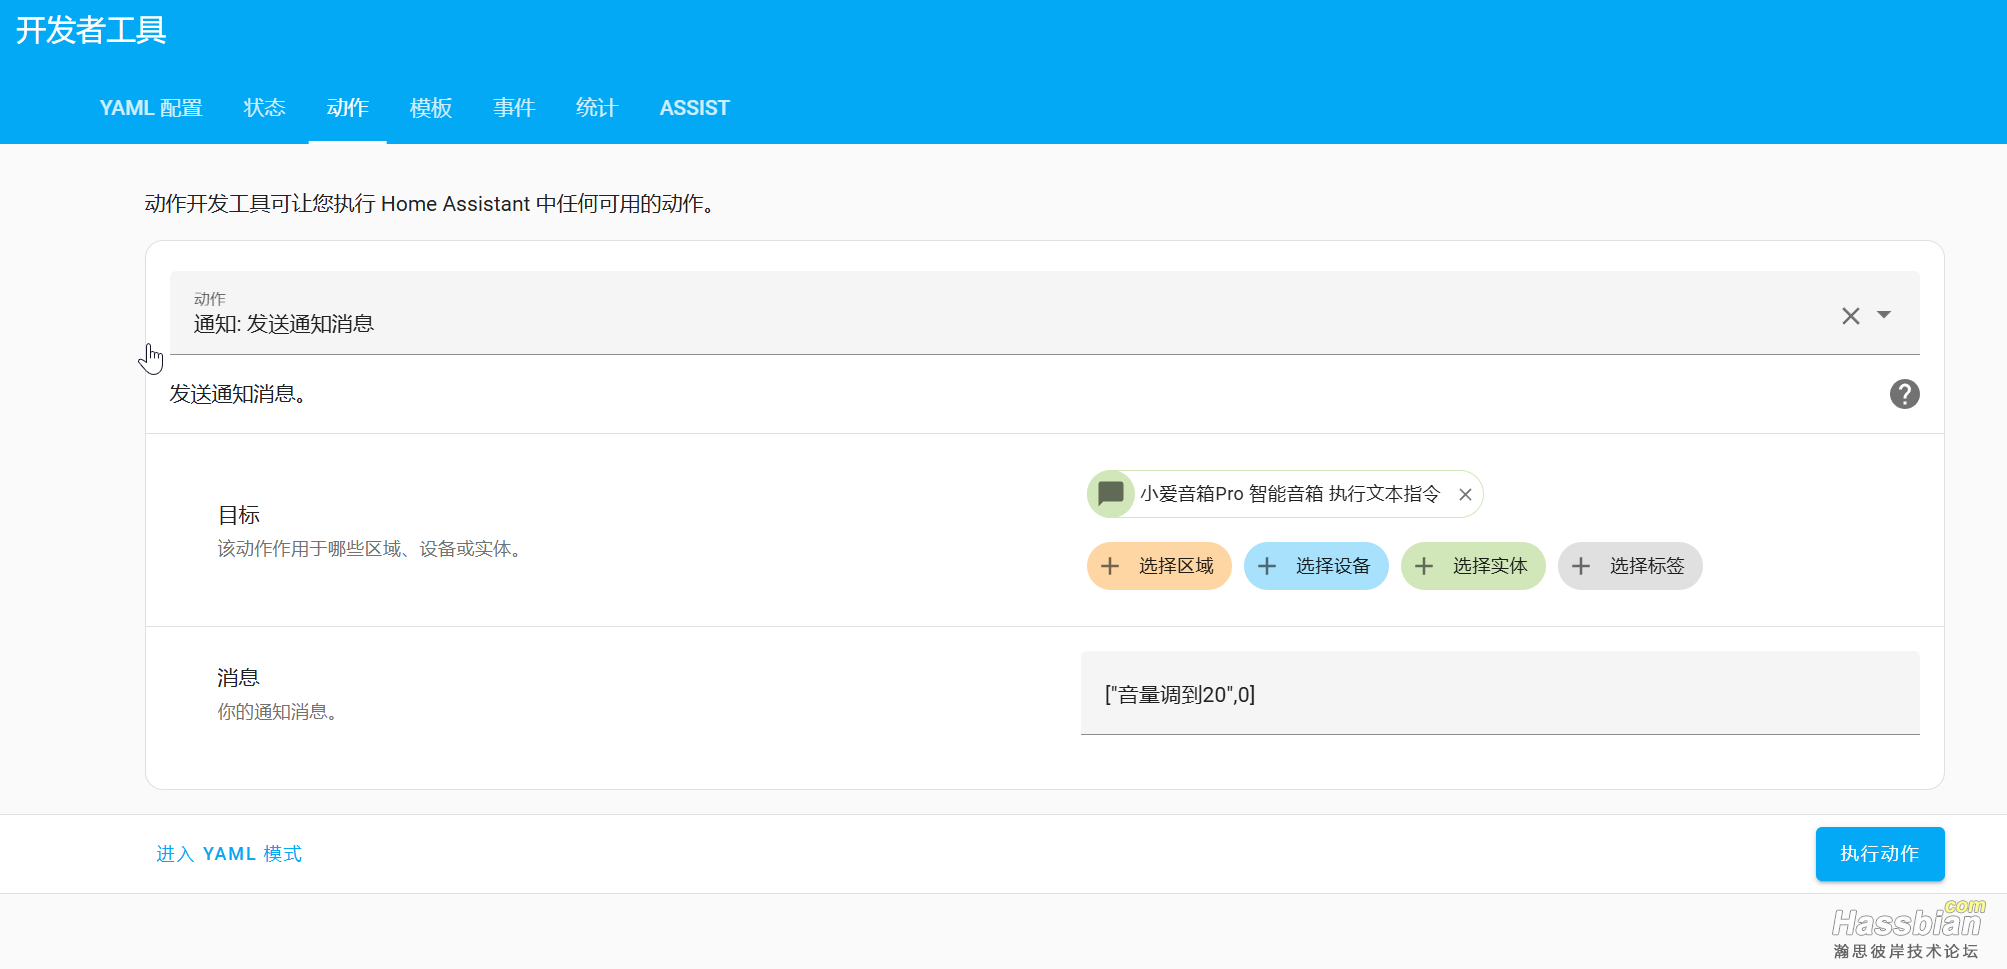Switch to the YAML 配置 tab
The image size is (2007, 969).
[x=151, y=108]
